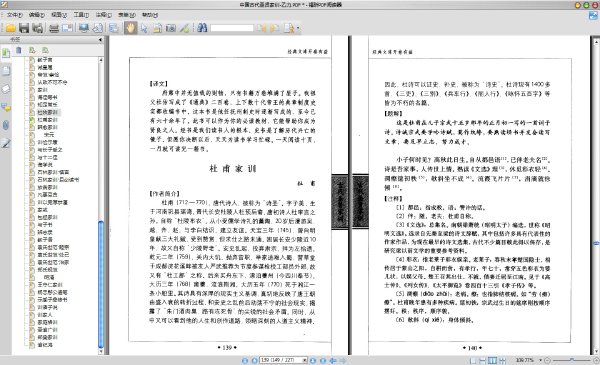Click the bookmark list scrollbar thumb
The height and width of the screenshot is (365, 600).
[x=101, y=283]
